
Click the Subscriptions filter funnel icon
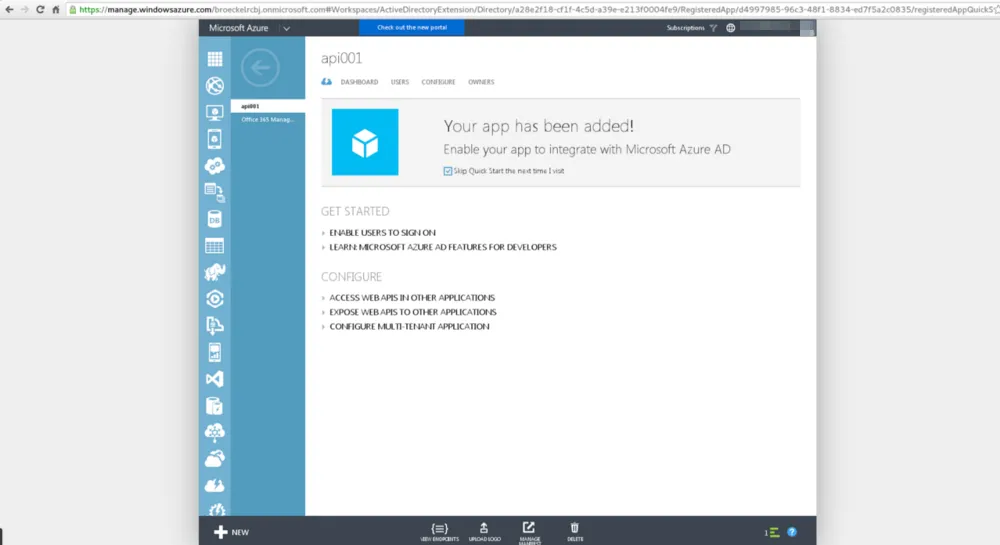tap(714, 28)
